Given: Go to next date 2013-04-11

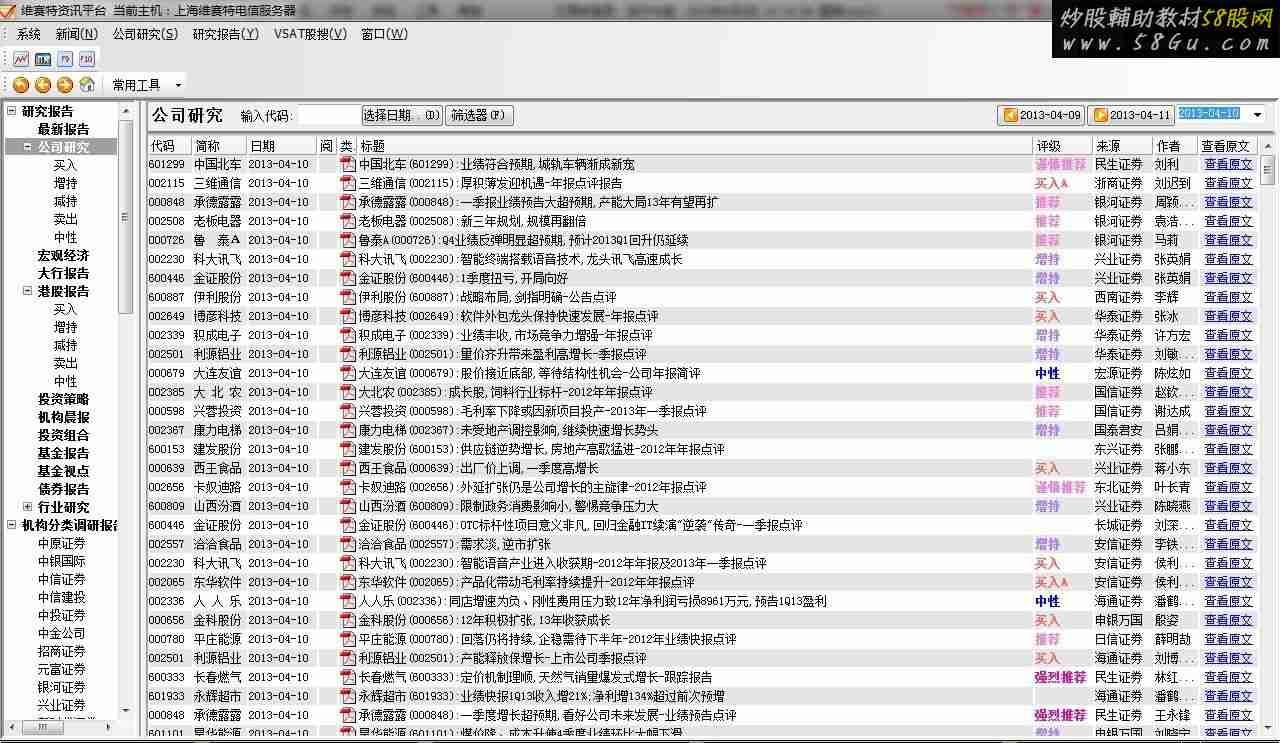Looking at the screenshot, I should [1131, 115].
